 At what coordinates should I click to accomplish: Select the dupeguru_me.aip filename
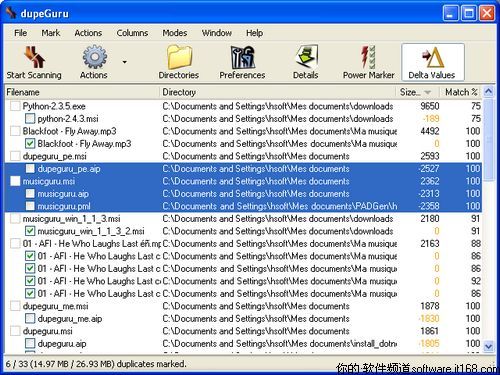click(70, 319)
